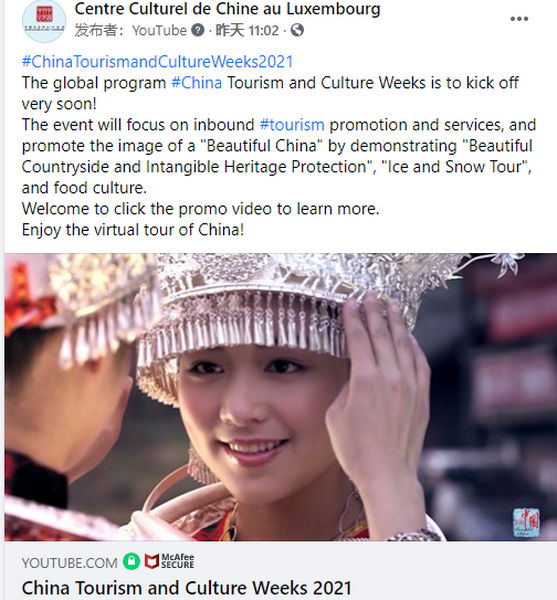This screenshot has width=557, height=600.
Task: Open the #China hashtag link
Action: tap(197, 83)
